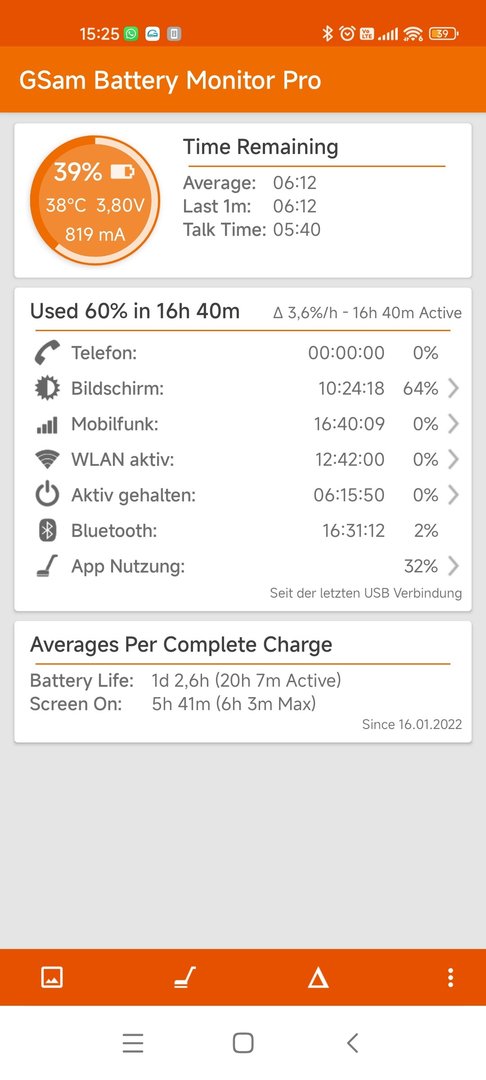Expand Mobilfunk details chevron
This screenshot has height=1080, width=486.
click(x=453, y=424)
